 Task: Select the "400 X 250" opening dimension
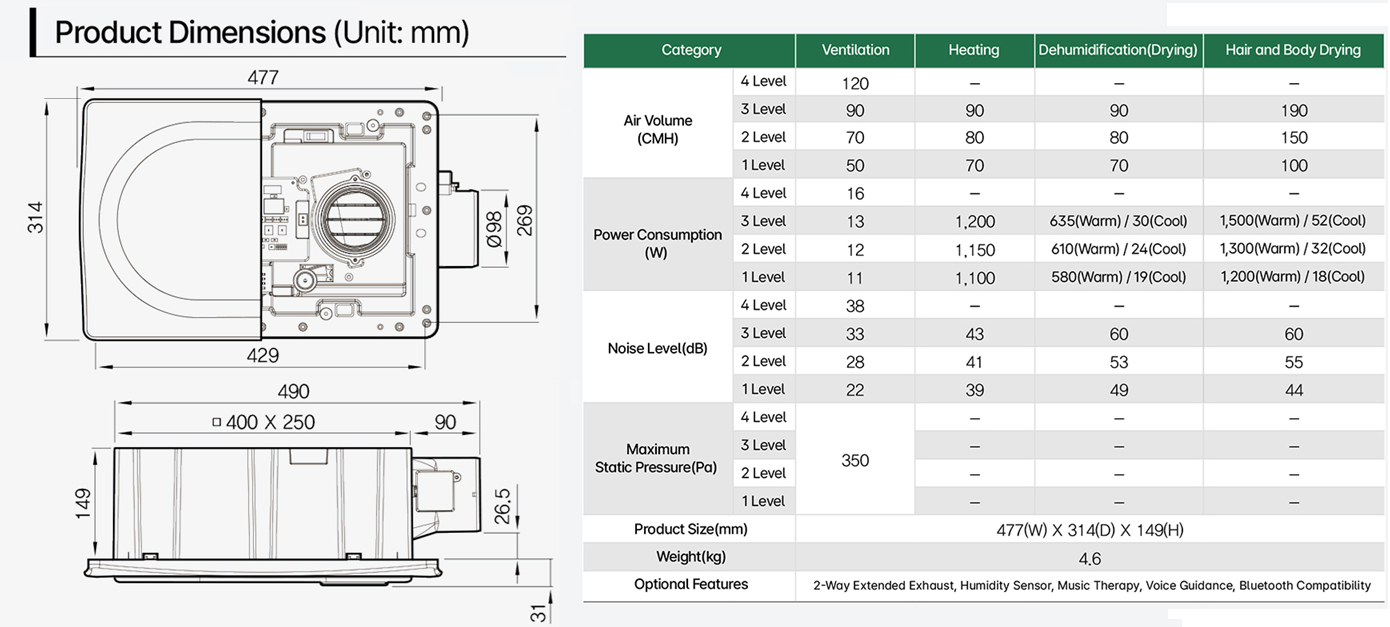coord(263,422)
